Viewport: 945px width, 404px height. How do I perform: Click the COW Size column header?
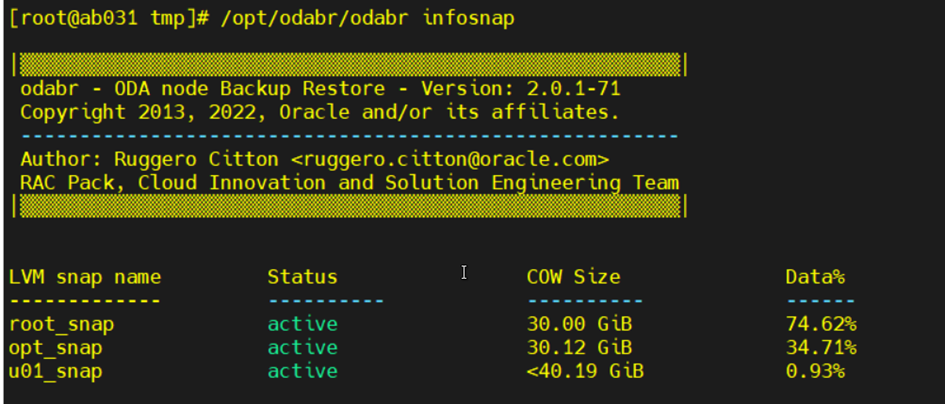pos(573,277)
